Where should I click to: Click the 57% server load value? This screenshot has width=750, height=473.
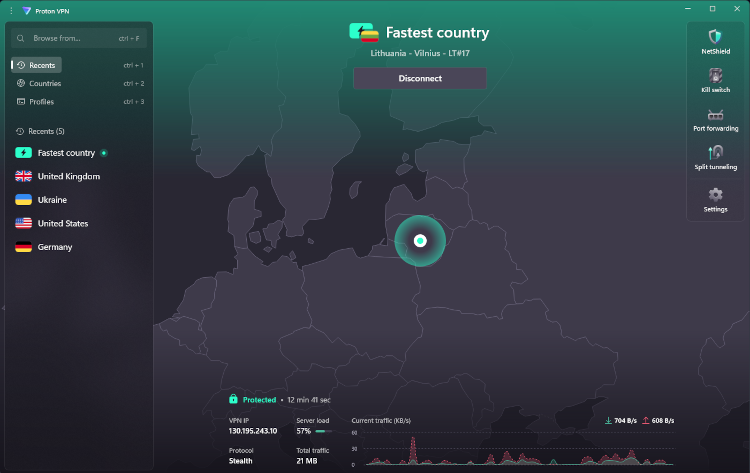[303, 431]
